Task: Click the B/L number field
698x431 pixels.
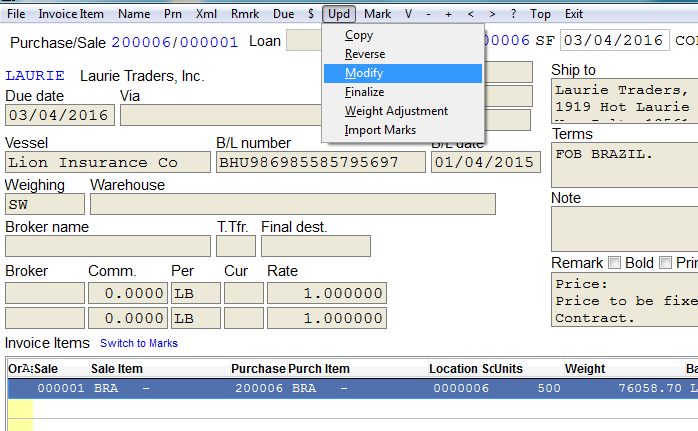Action: tap(321, 162)
